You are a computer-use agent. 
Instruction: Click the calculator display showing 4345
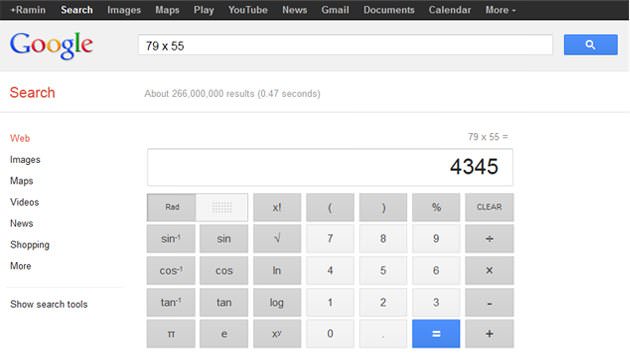pos(330,167)
